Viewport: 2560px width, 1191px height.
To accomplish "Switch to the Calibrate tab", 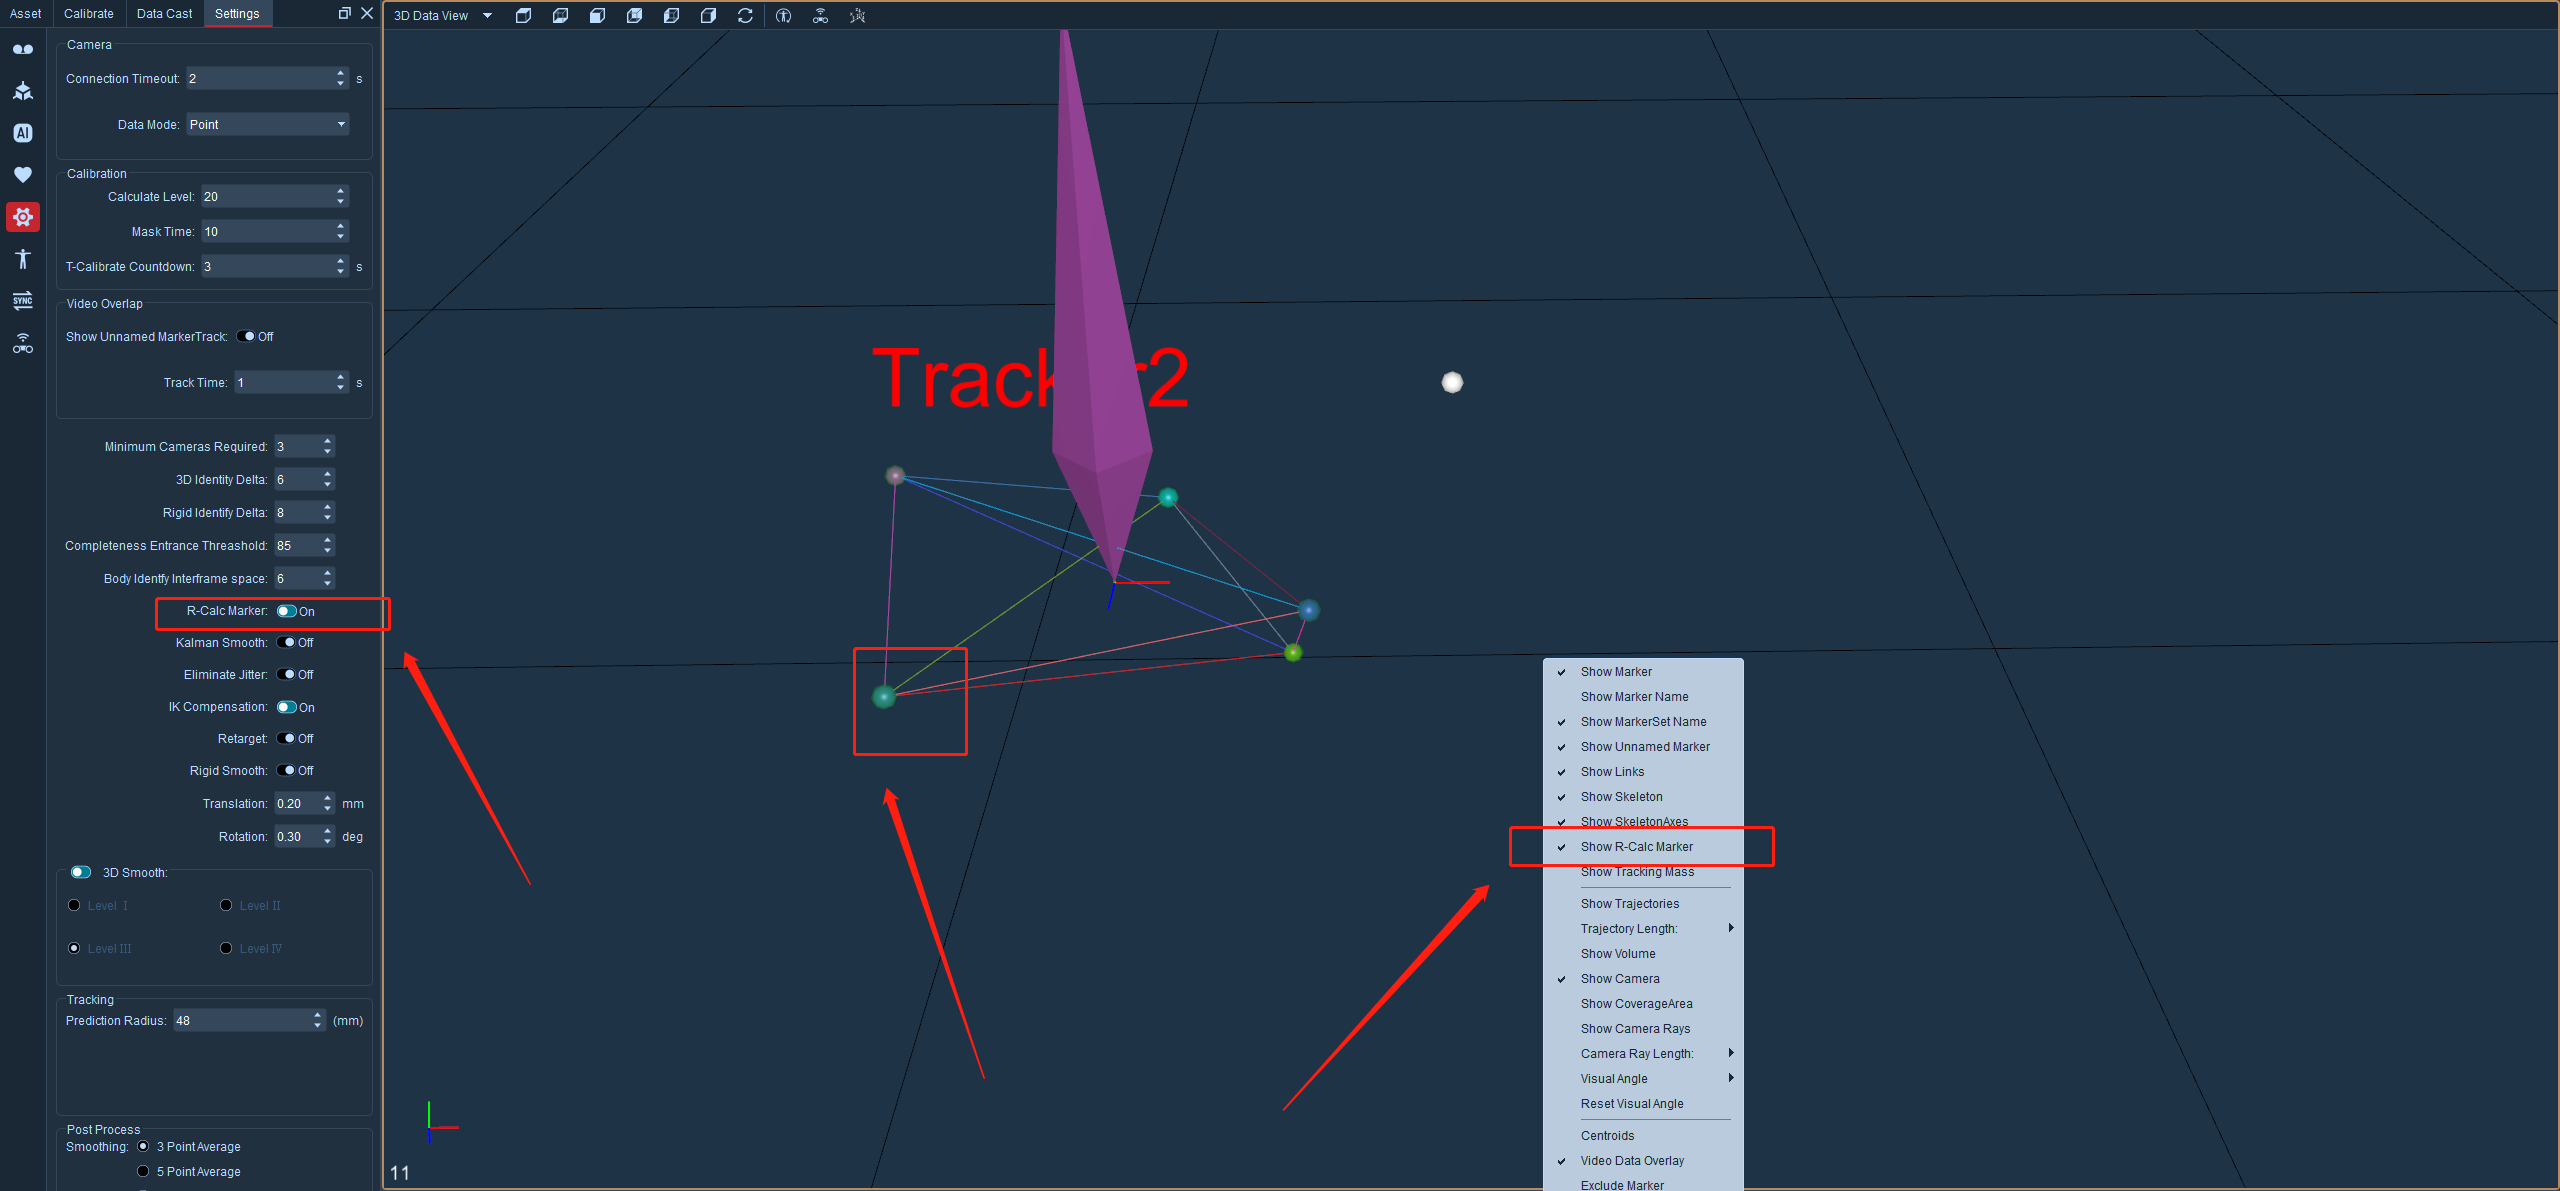I will pos(89,13).
